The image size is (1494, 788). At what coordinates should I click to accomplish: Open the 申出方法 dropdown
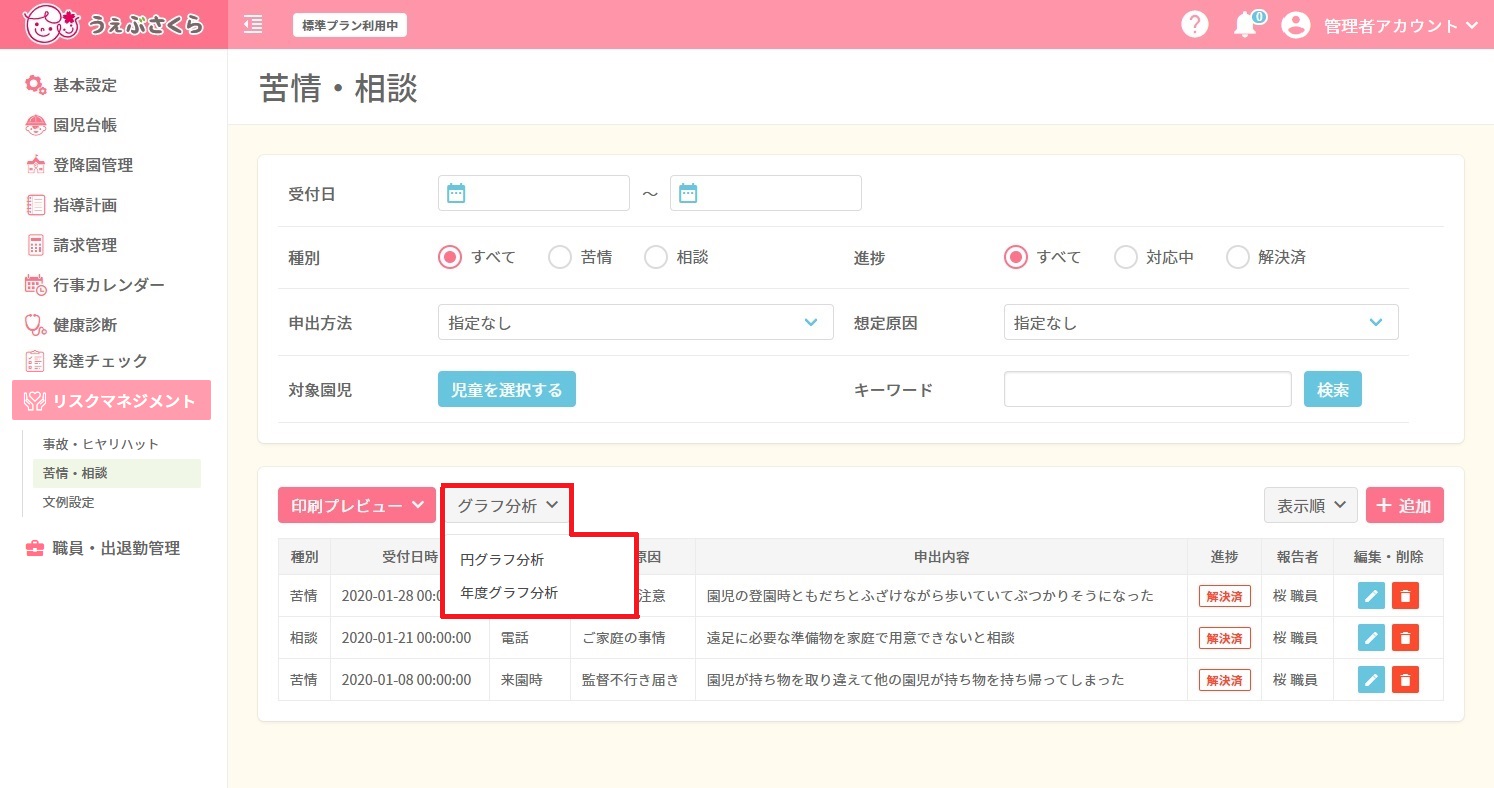click(x=636, y=323)
